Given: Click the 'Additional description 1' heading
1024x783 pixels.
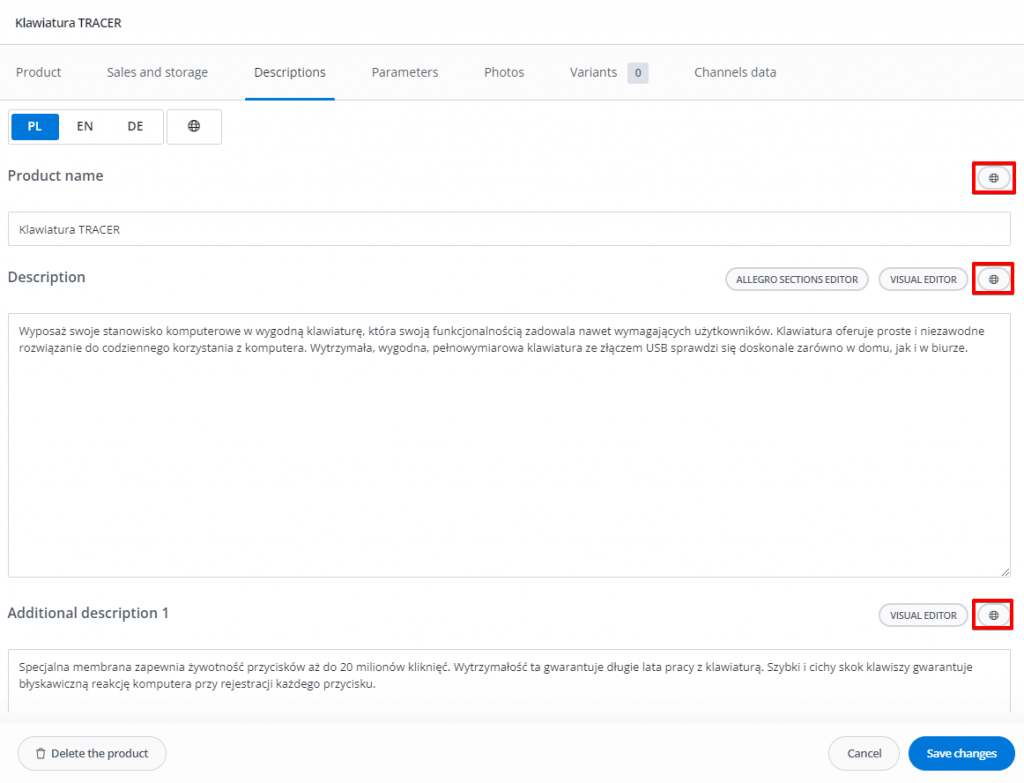Looking at the screenshot, I should [x=88, y=613].
